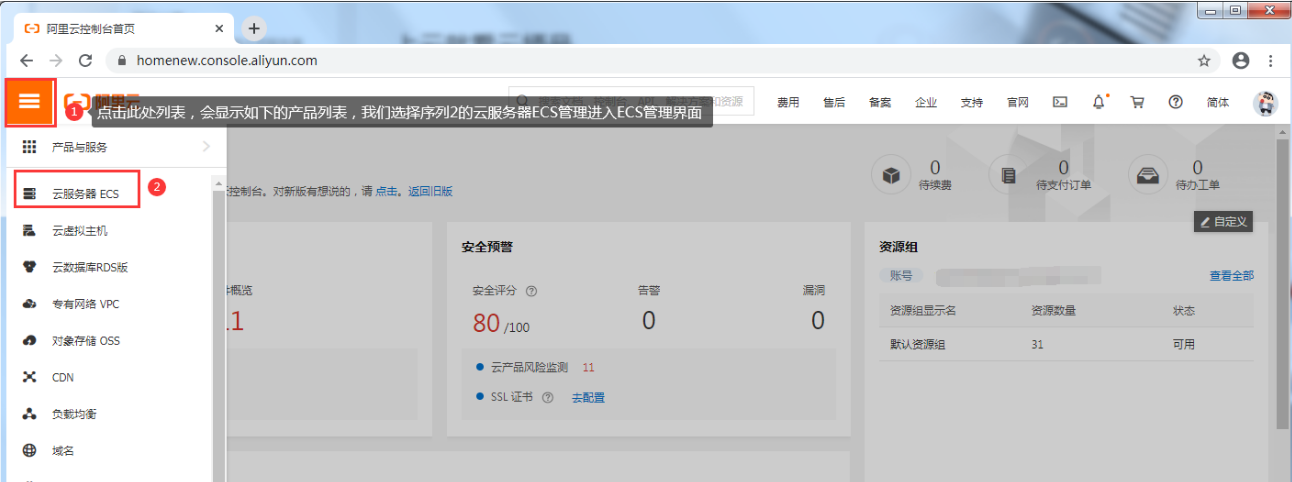Image resolution: width=1292 pixels, height=482 pixels.
Task: Click the 待续费 box icon
Action: pos(890,176)
